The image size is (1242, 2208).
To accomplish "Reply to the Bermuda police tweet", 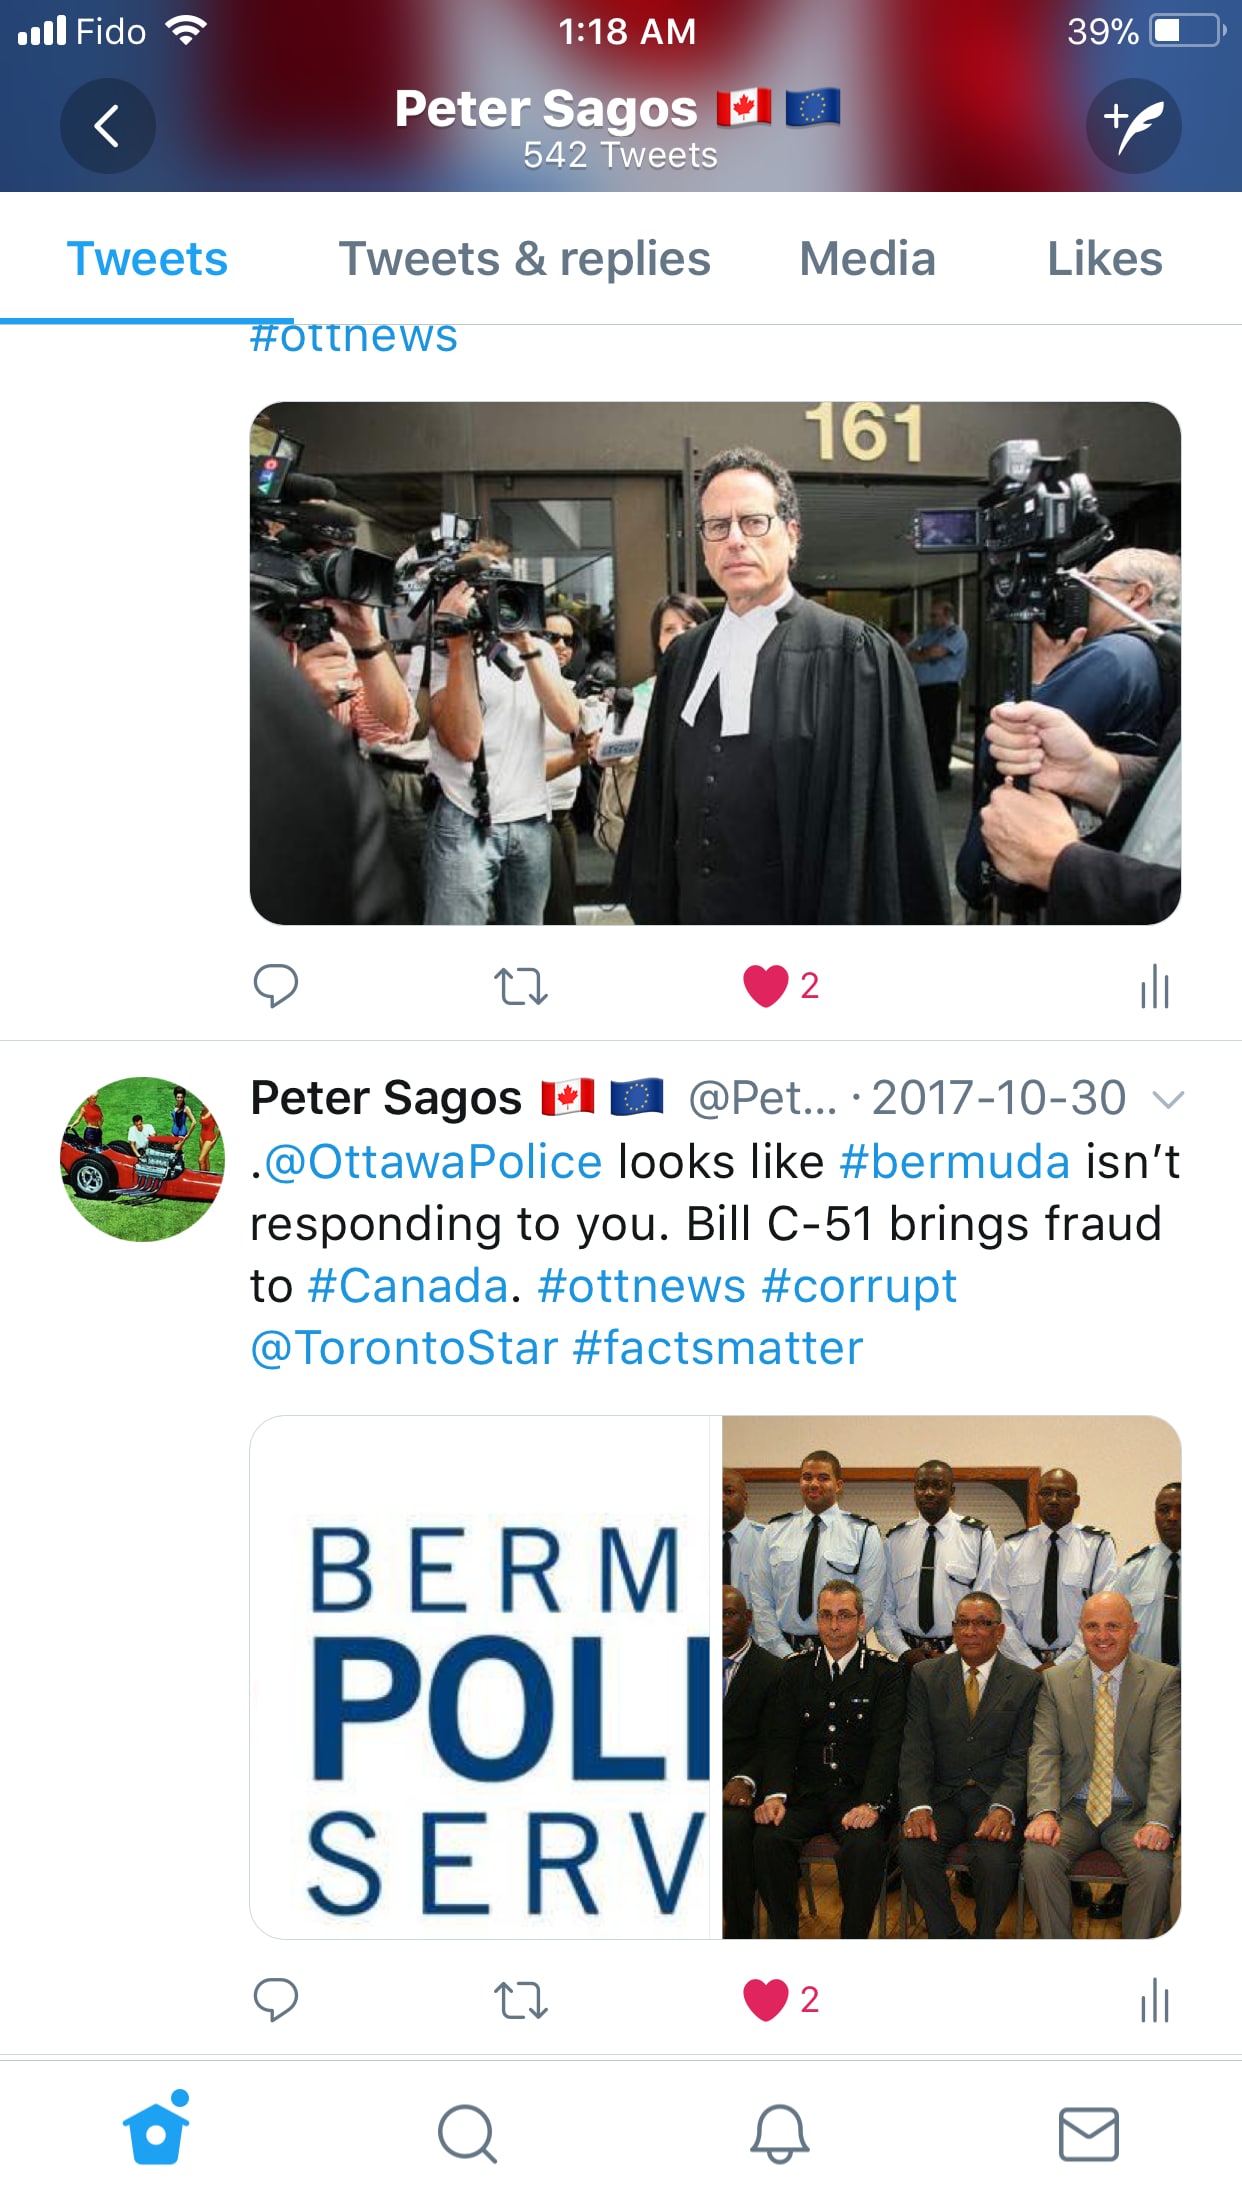I will pos(276,2000).
